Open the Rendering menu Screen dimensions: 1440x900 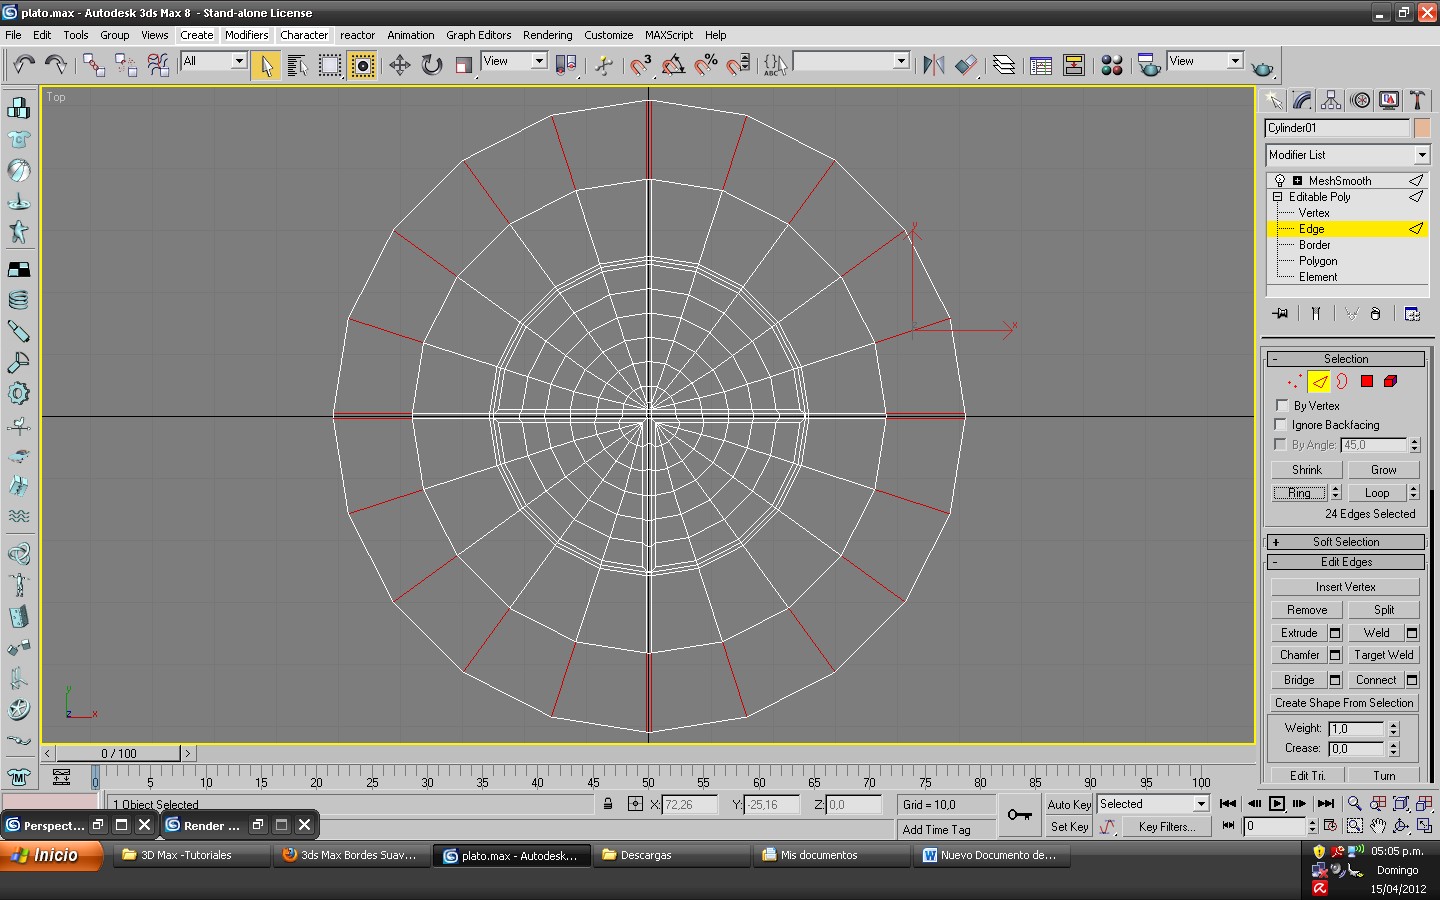tap(547, 35)
